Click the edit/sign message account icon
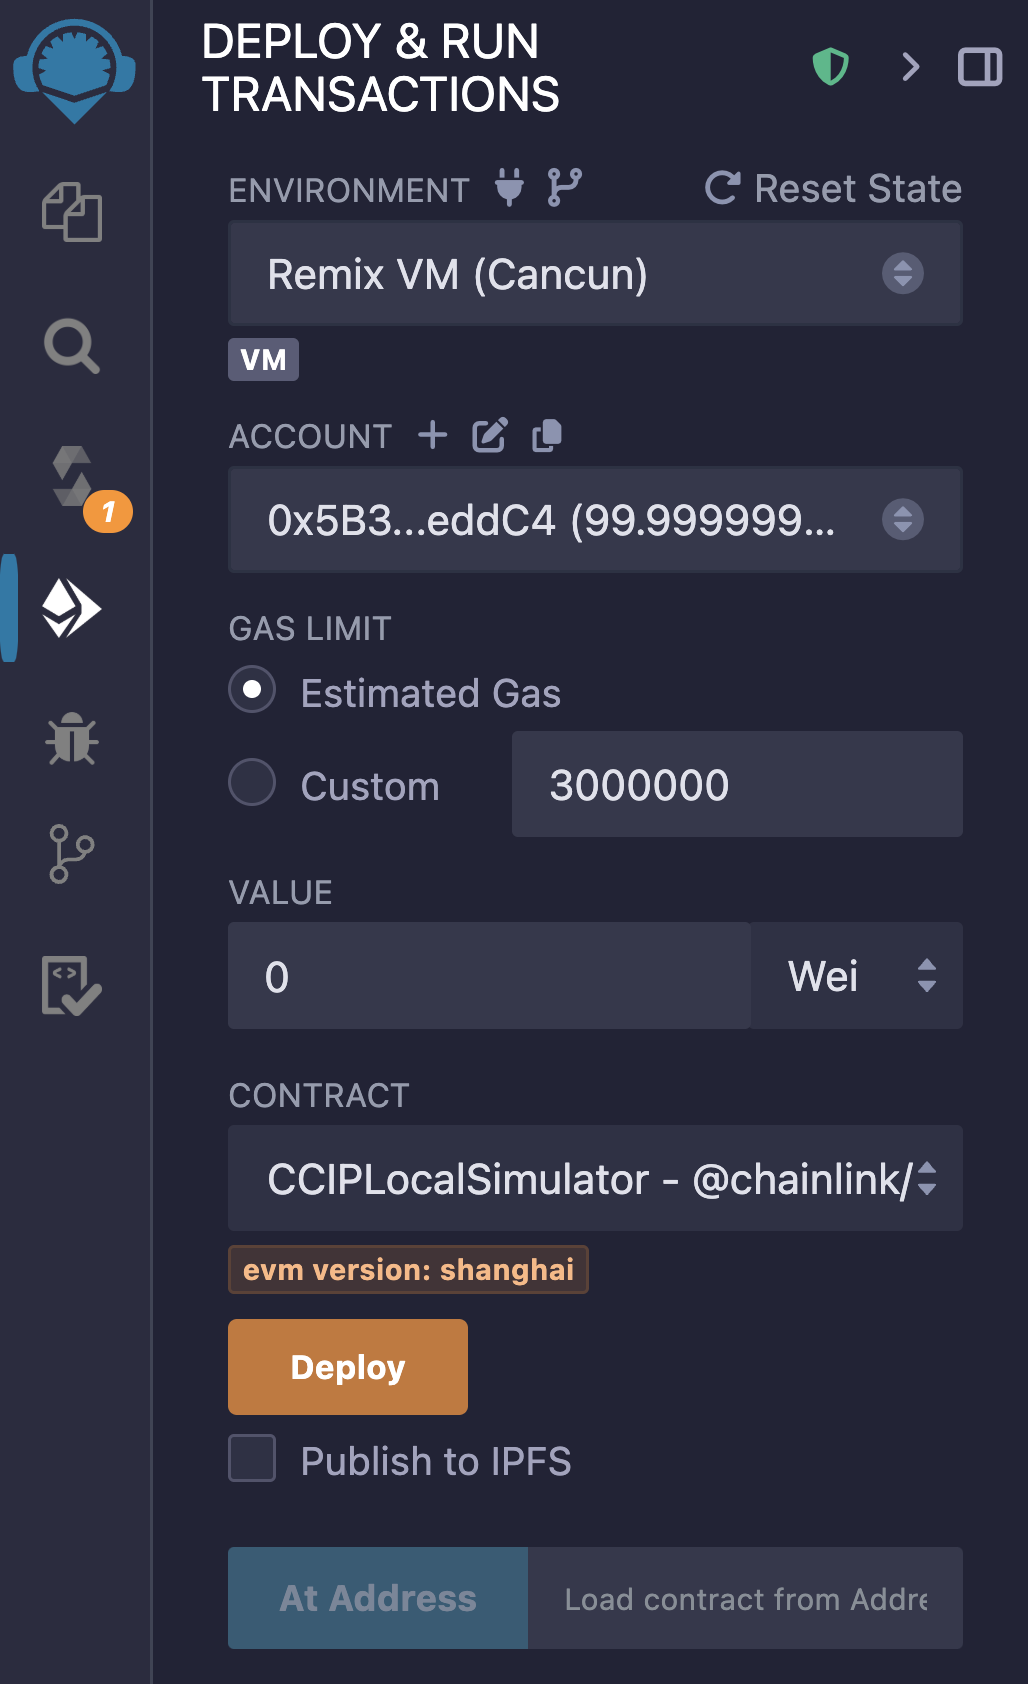Screen dimensions: 1028x1684 (490, 435)
